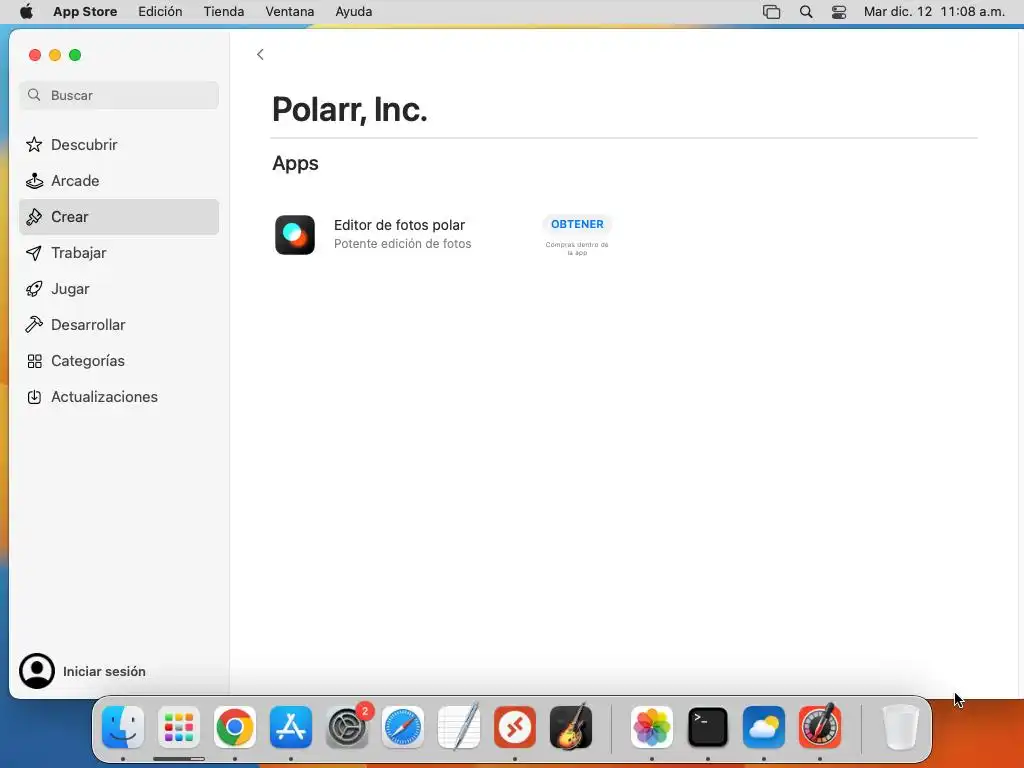Open the Desarrollar hammer icon
The width and height of the screenshot is (1024, 768).
tap(34, 325)
